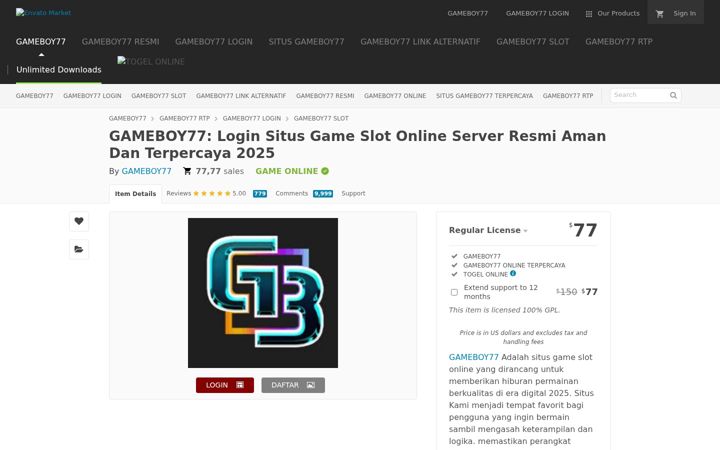Click the Envato Market logo
Screen dimensions: 720x450
[x=43, y=13]
